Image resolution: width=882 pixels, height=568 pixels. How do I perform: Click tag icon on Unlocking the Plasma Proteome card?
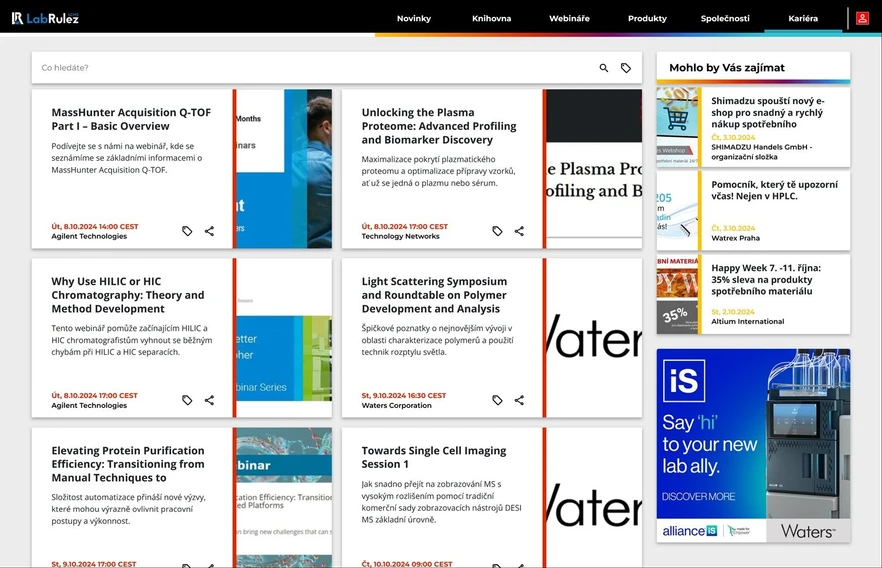click(x=497, y=231)
